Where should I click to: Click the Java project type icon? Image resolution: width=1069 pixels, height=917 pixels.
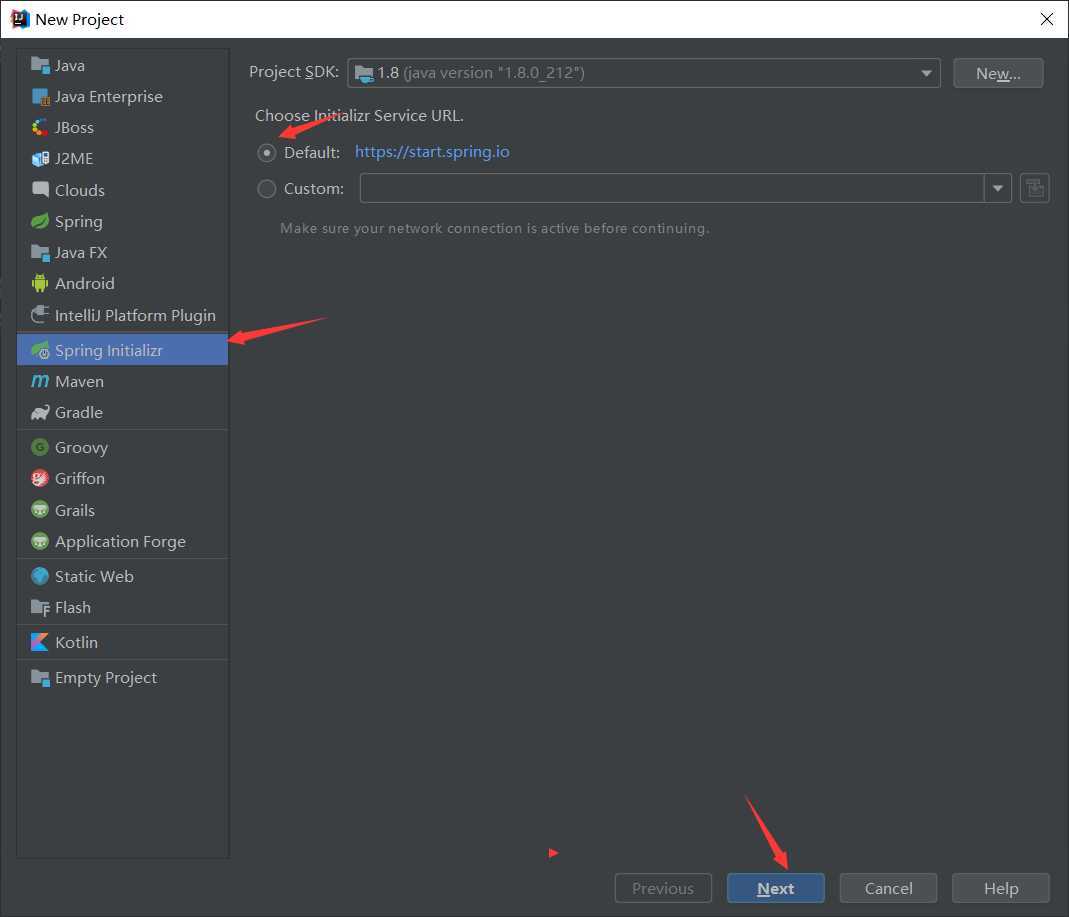coord(40,65)
